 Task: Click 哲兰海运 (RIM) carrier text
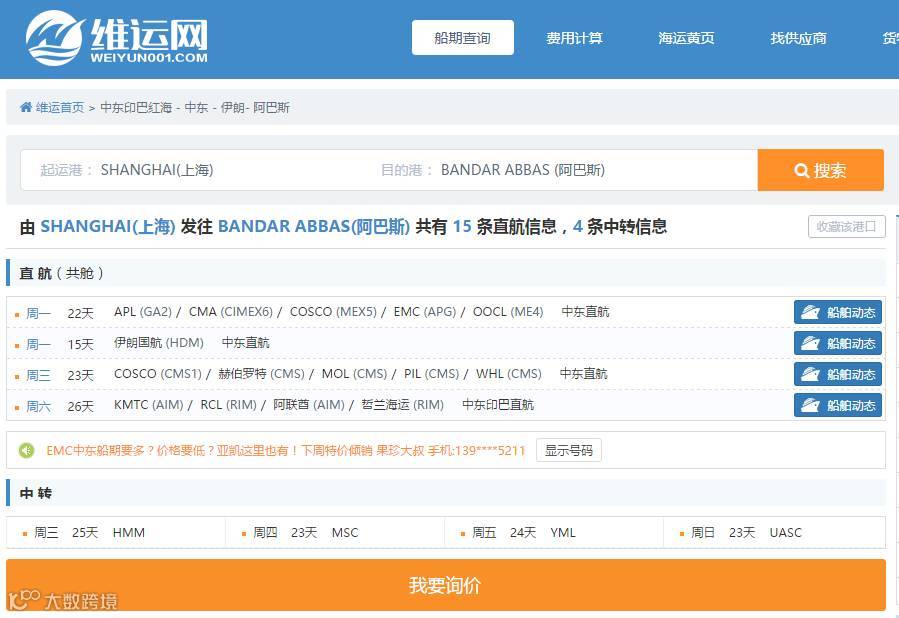pyautogui.click(x=402, y=405)
